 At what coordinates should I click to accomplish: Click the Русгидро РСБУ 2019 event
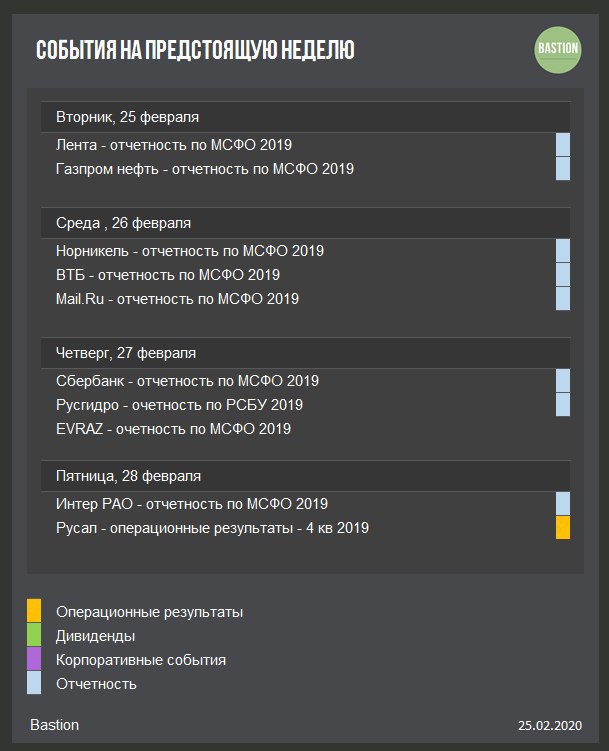click(180, 405)
